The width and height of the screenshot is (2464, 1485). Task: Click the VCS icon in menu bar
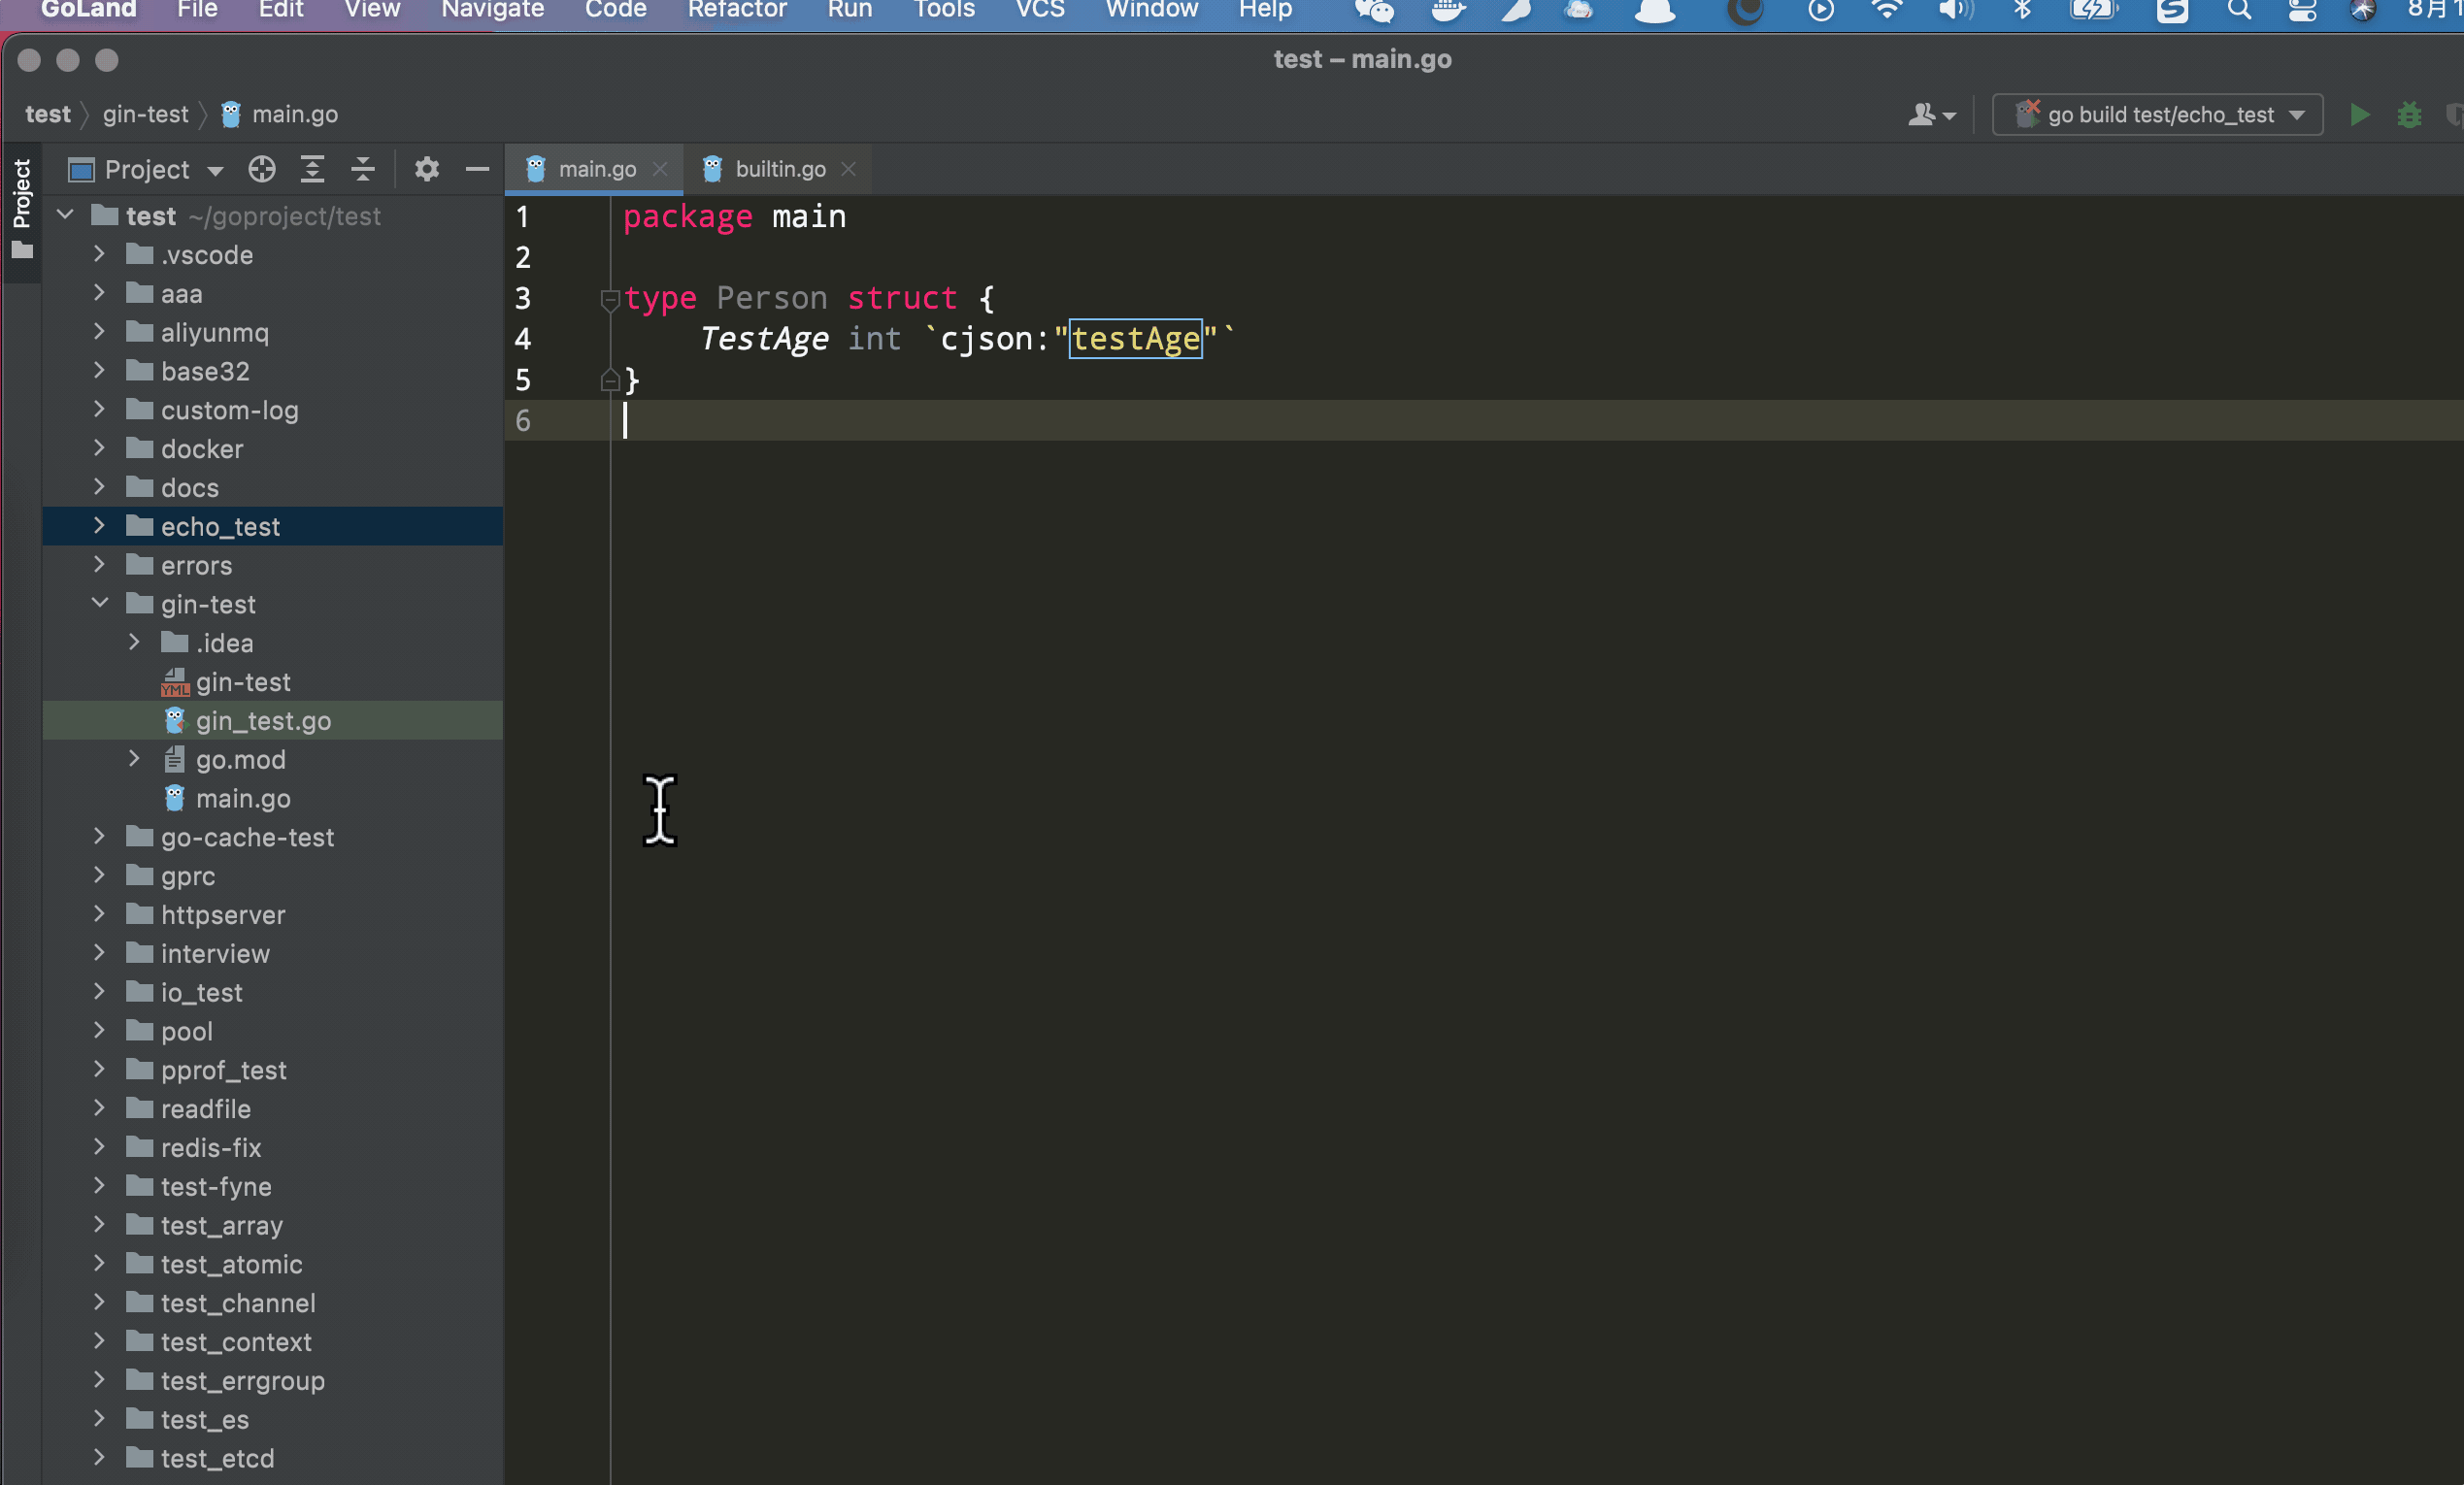[x=1039, y=11]
